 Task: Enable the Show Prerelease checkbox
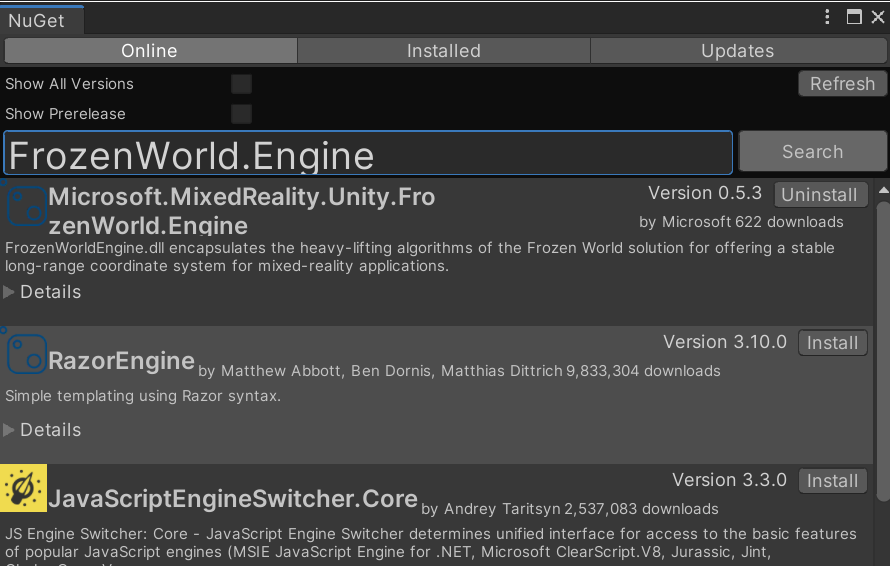[x=241, y=114]
